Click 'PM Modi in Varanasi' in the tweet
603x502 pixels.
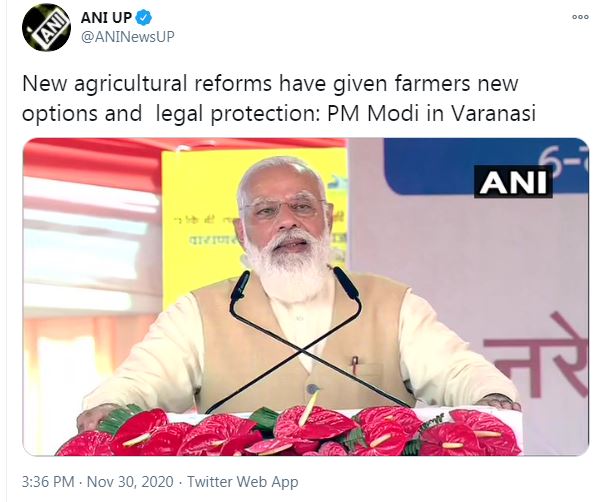[431, 113]
